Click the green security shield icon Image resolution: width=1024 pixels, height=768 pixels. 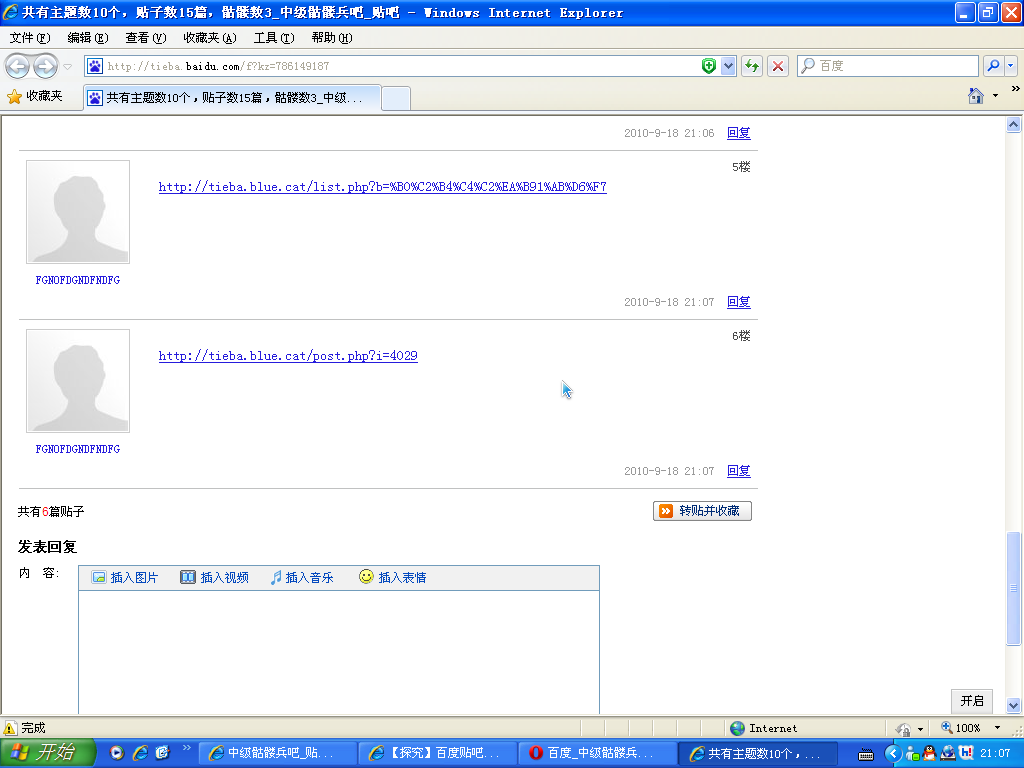tap(709, 66)
